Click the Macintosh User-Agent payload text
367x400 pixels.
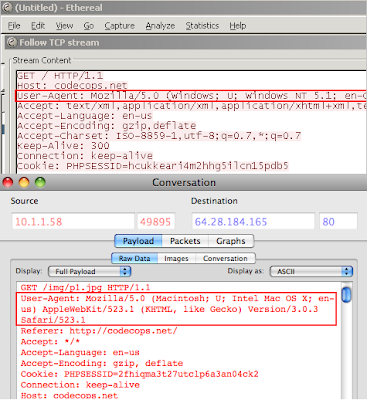point(177,309)
